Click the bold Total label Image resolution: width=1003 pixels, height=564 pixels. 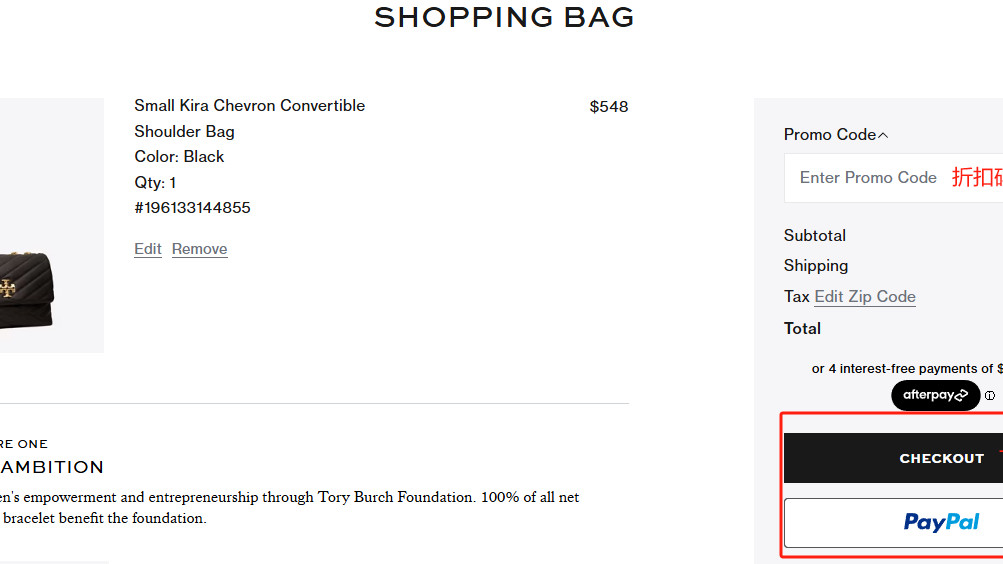pyautogui.click(x=802, y=328)
